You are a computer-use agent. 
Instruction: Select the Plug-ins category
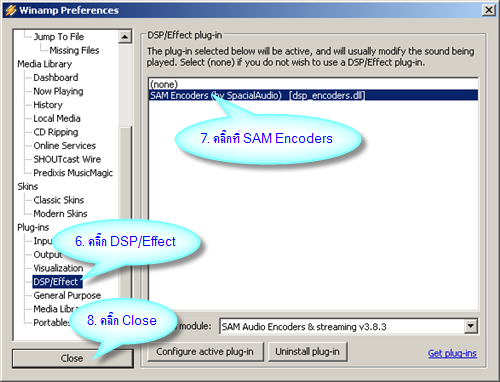tap(33, 227)
